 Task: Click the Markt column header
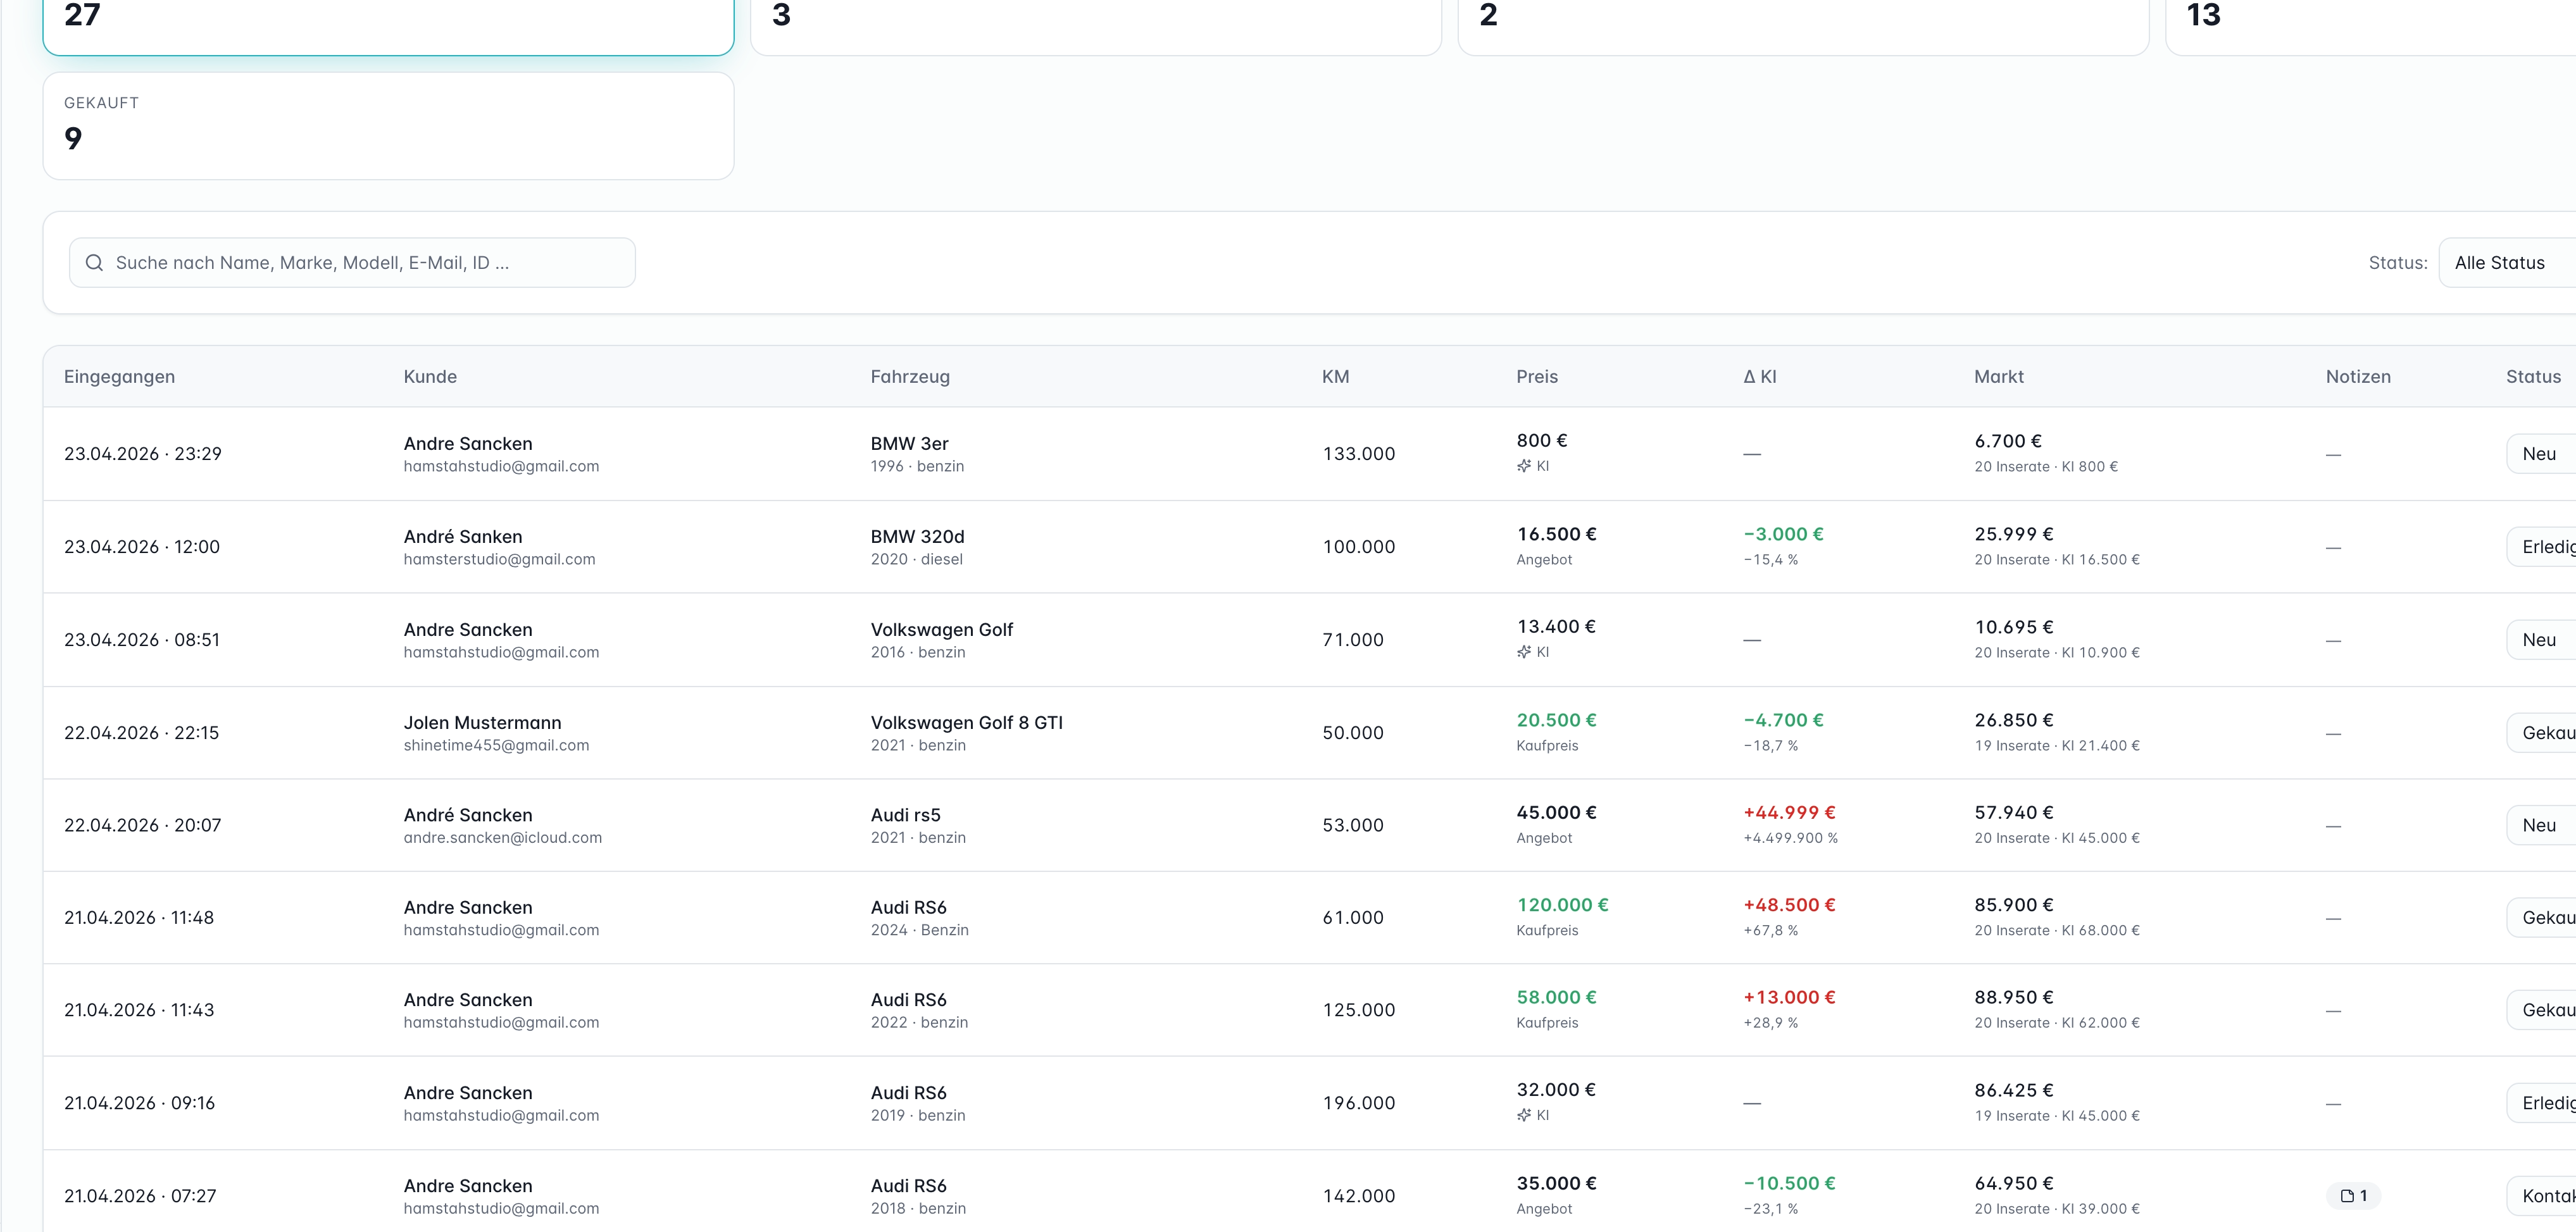[x=1999, y=377]
